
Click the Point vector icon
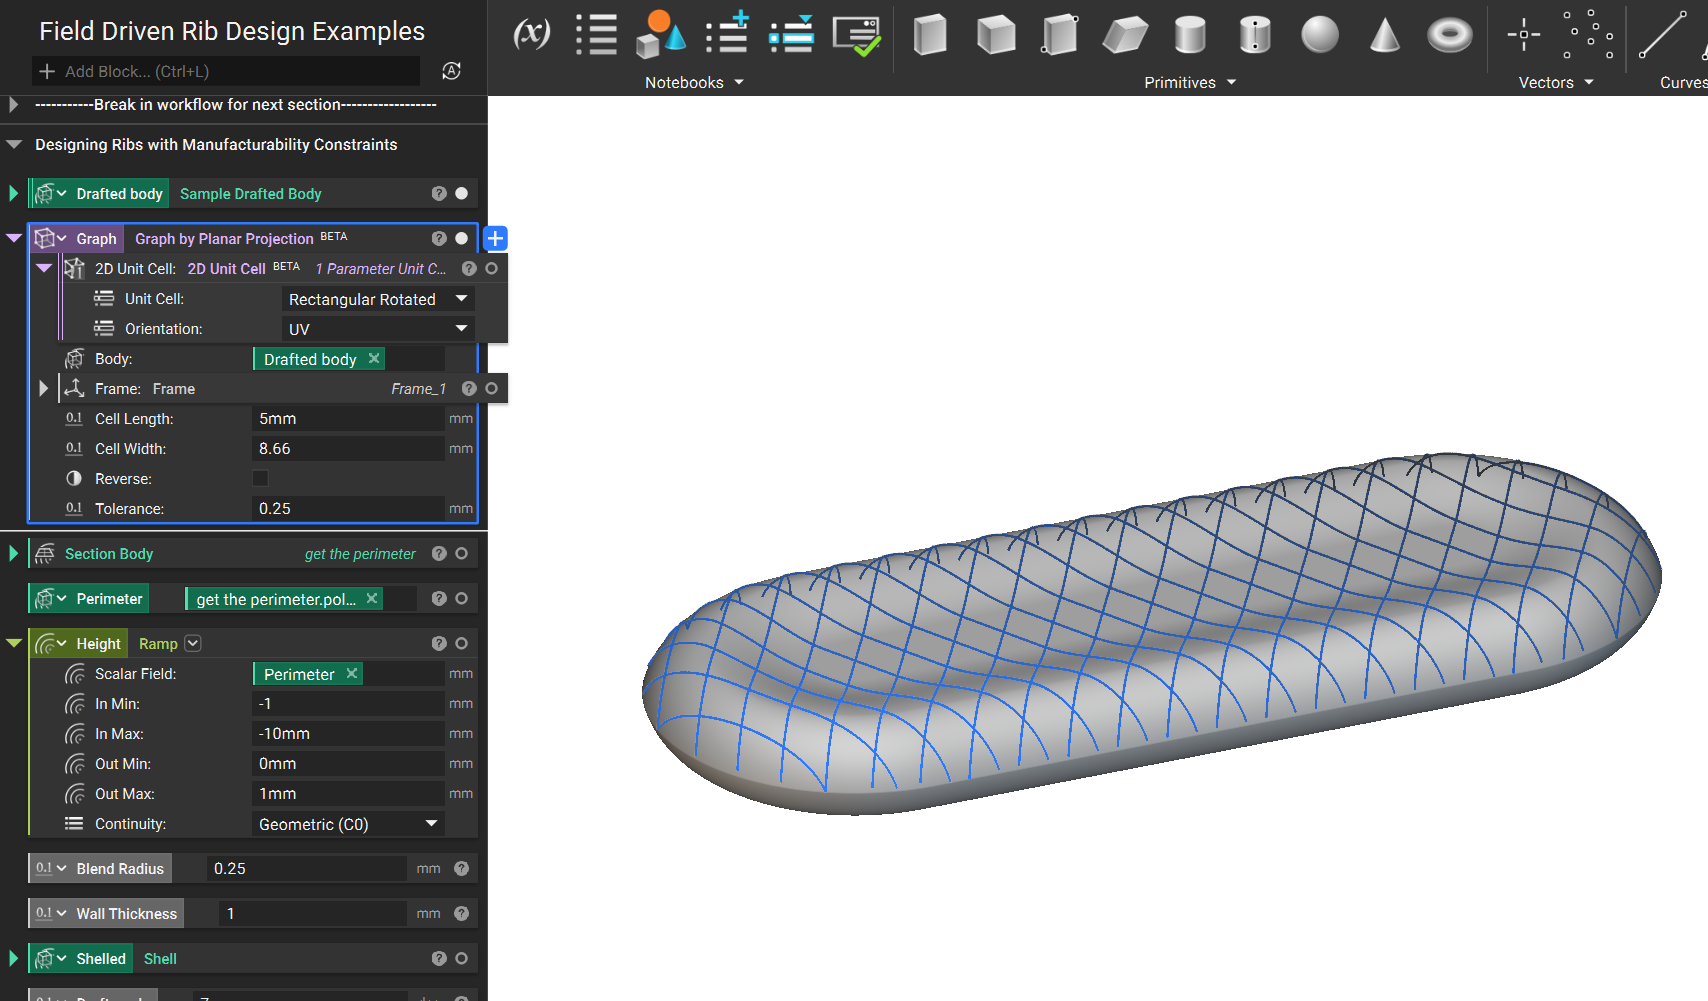(1523, 35)
